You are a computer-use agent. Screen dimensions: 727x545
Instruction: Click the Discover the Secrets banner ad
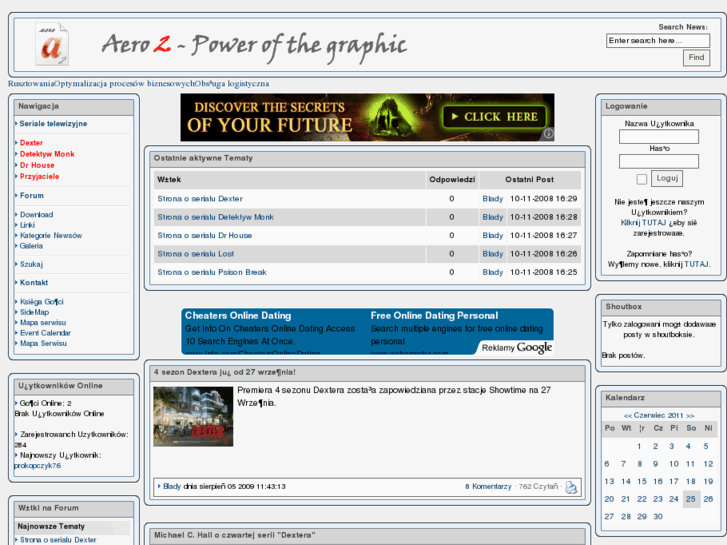(x=367, y=117)
